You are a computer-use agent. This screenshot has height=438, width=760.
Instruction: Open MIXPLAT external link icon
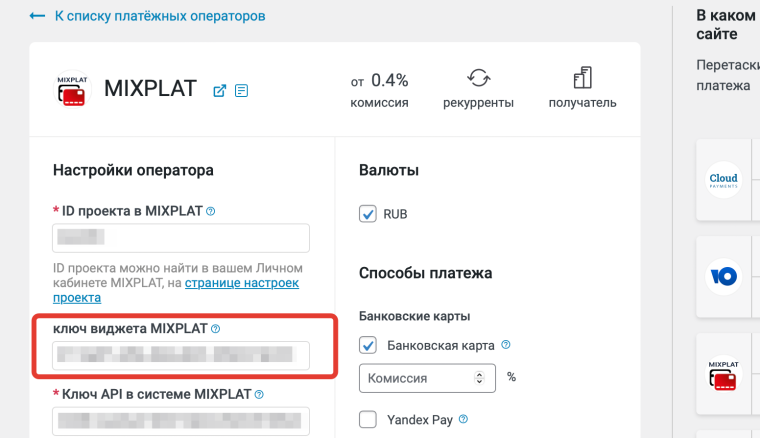point(220,90)
